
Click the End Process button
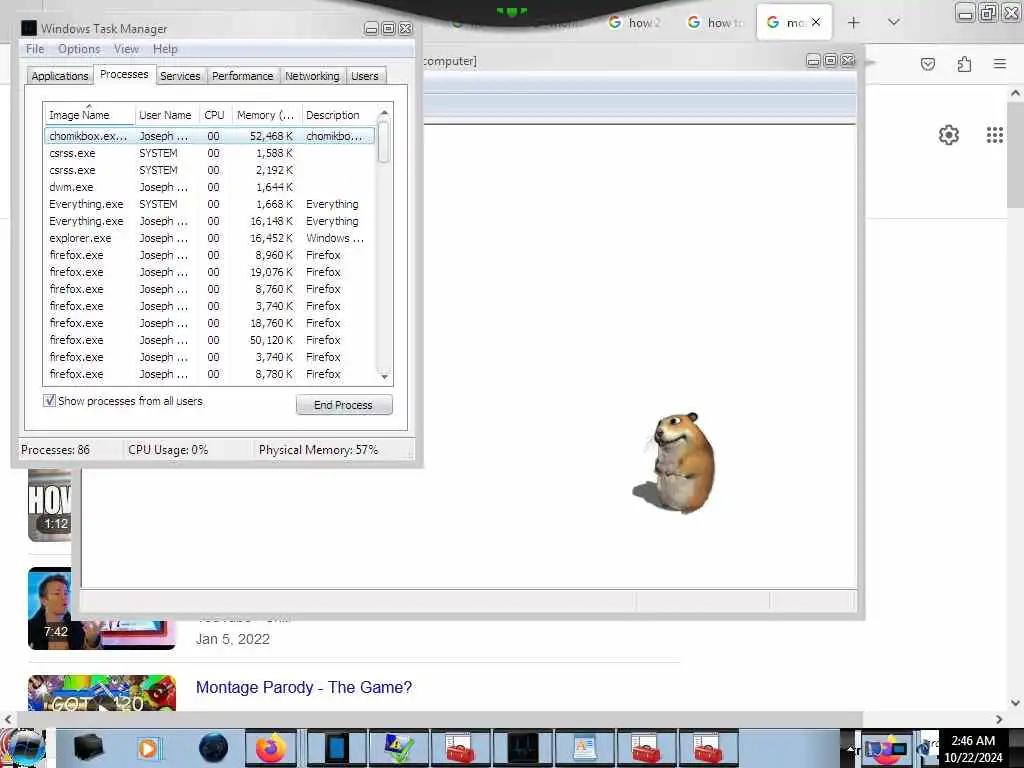pyautogui.click(x=344, y=405)
